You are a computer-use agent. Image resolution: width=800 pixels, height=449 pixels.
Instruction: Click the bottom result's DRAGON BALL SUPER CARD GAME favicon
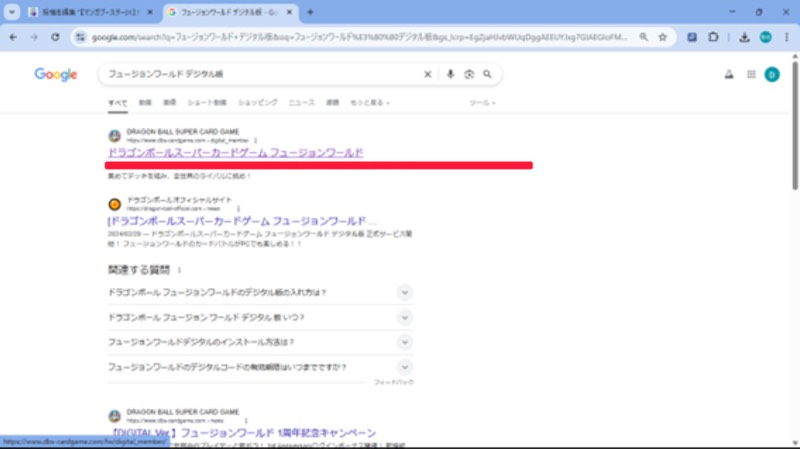click(114, 416)
